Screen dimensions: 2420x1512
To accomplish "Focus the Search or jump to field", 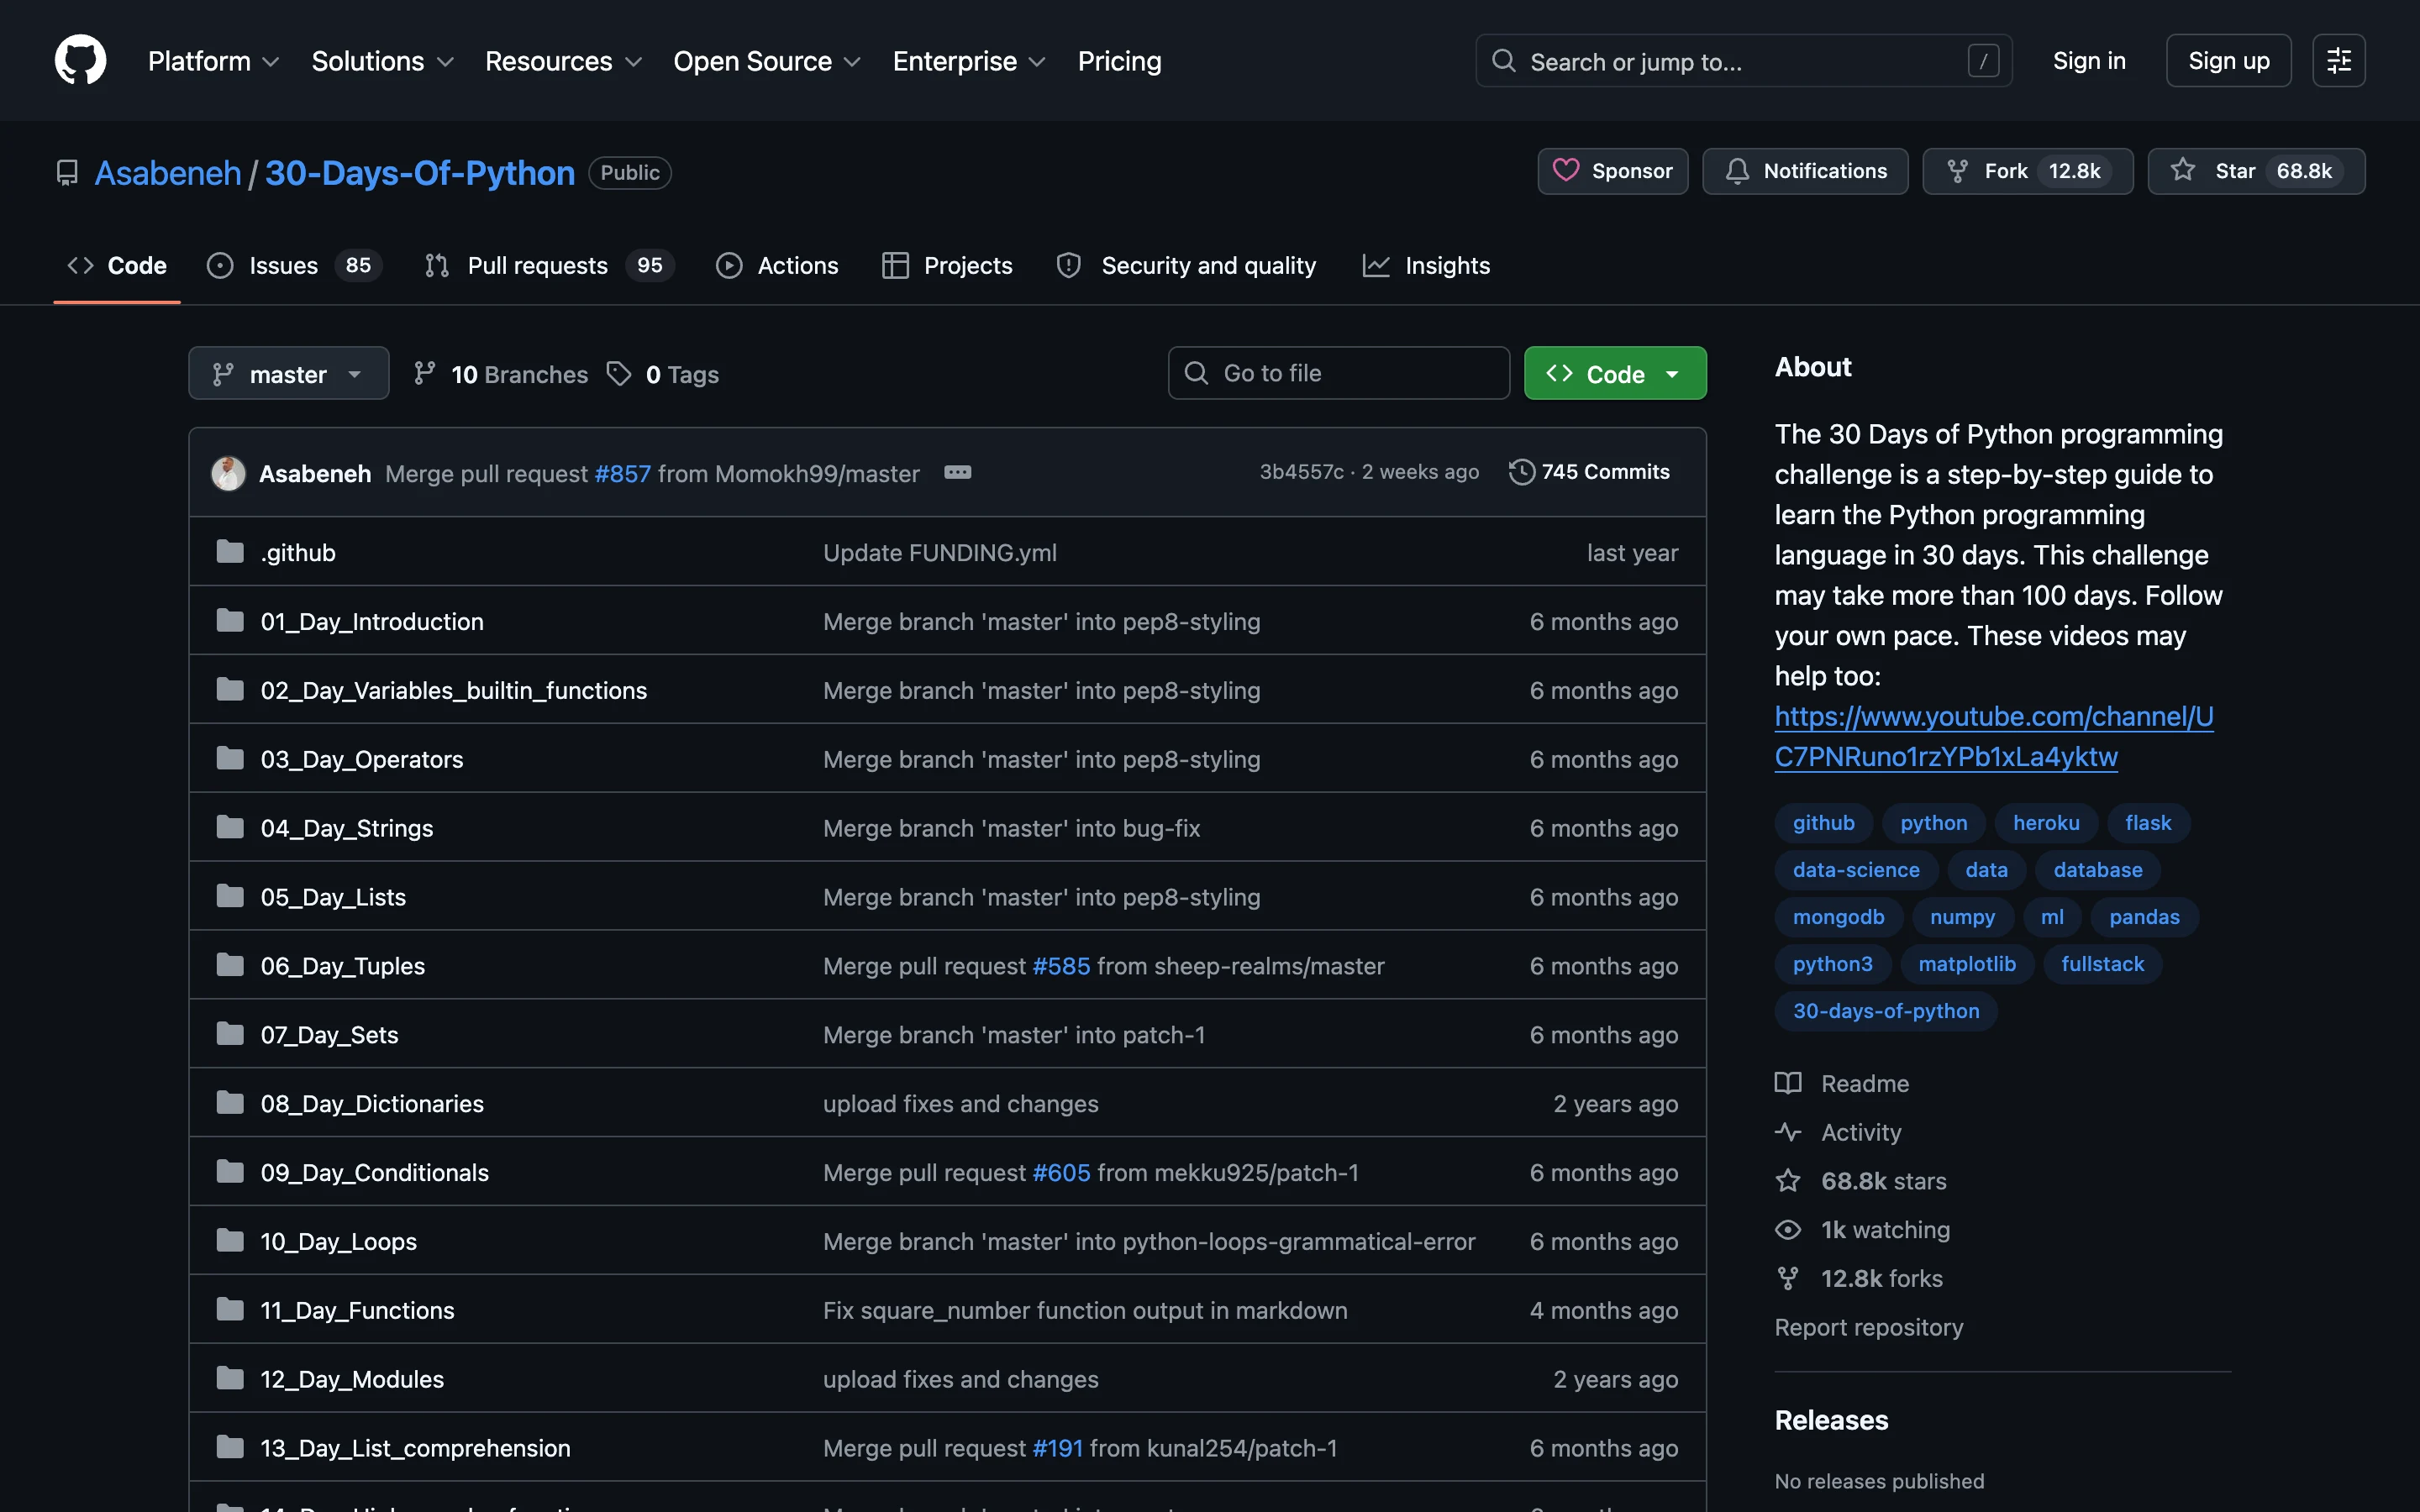I will pyautogui.click(x=1743, y=61).
